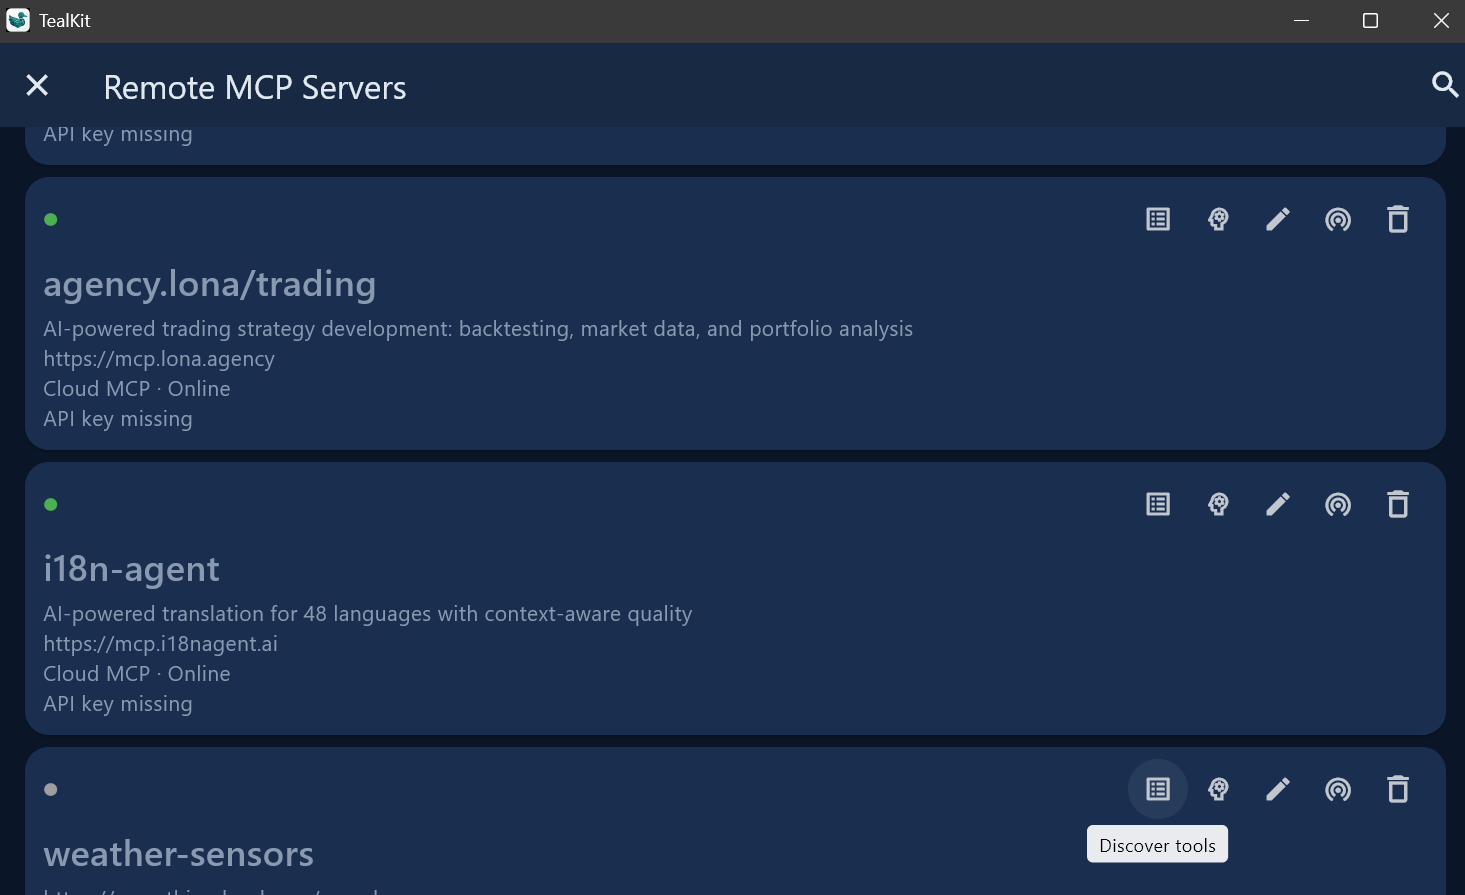
Task: Close the Remote MCP Servers page with the X icon
Action: [37, 86]
